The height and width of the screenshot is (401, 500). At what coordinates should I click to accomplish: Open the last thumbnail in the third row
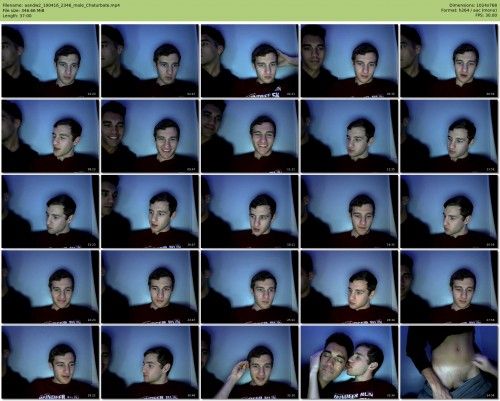tap(449, 211)
